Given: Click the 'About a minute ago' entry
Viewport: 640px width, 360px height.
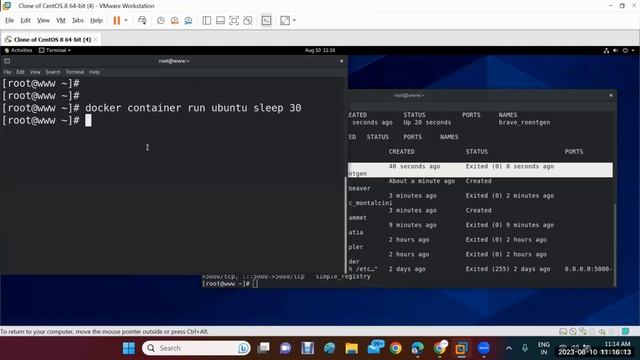Looking at the screenshot, I should tap(422, 181).
